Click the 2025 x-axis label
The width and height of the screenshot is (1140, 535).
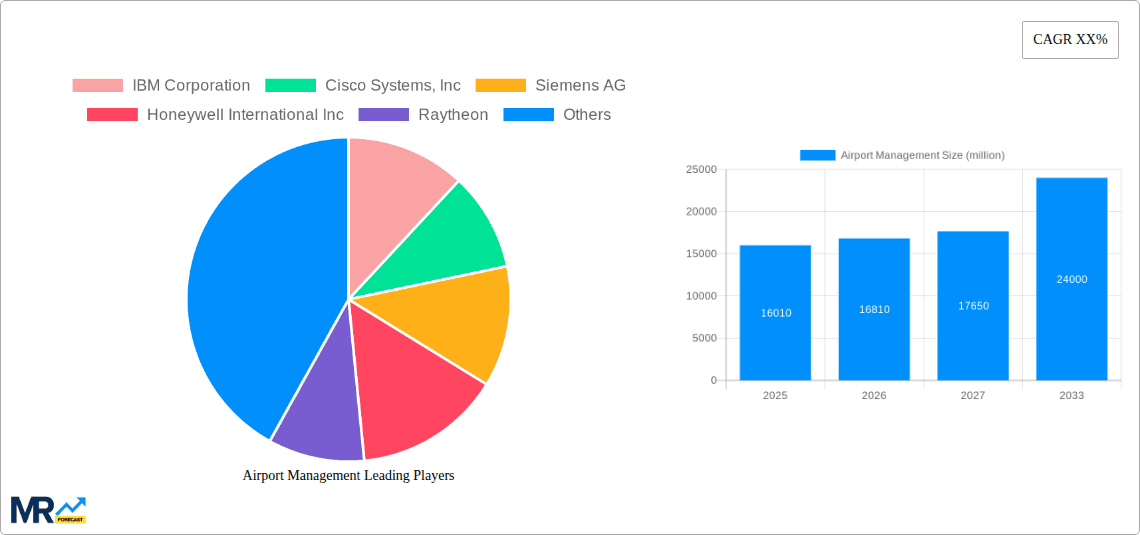775,395
